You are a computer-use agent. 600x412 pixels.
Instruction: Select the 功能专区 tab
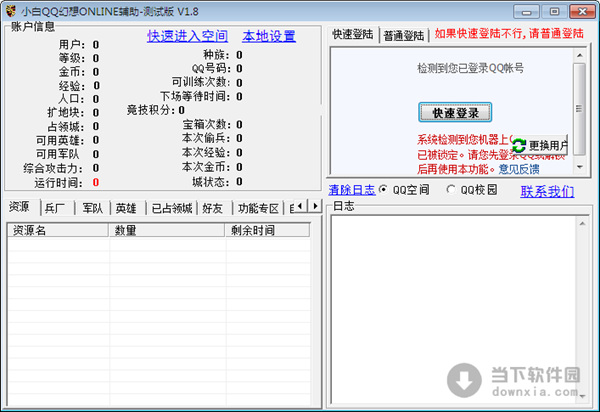[258, 208]
